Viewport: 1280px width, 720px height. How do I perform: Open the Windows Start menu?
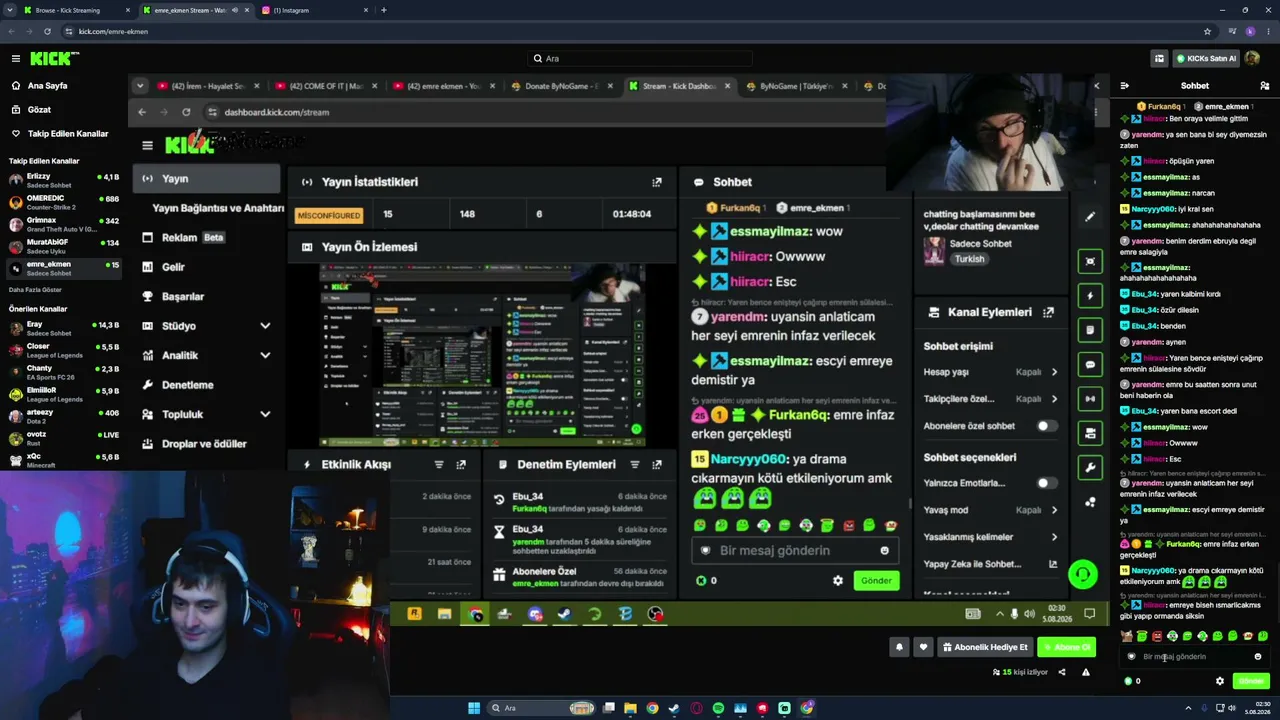click(x=474, y=708)
